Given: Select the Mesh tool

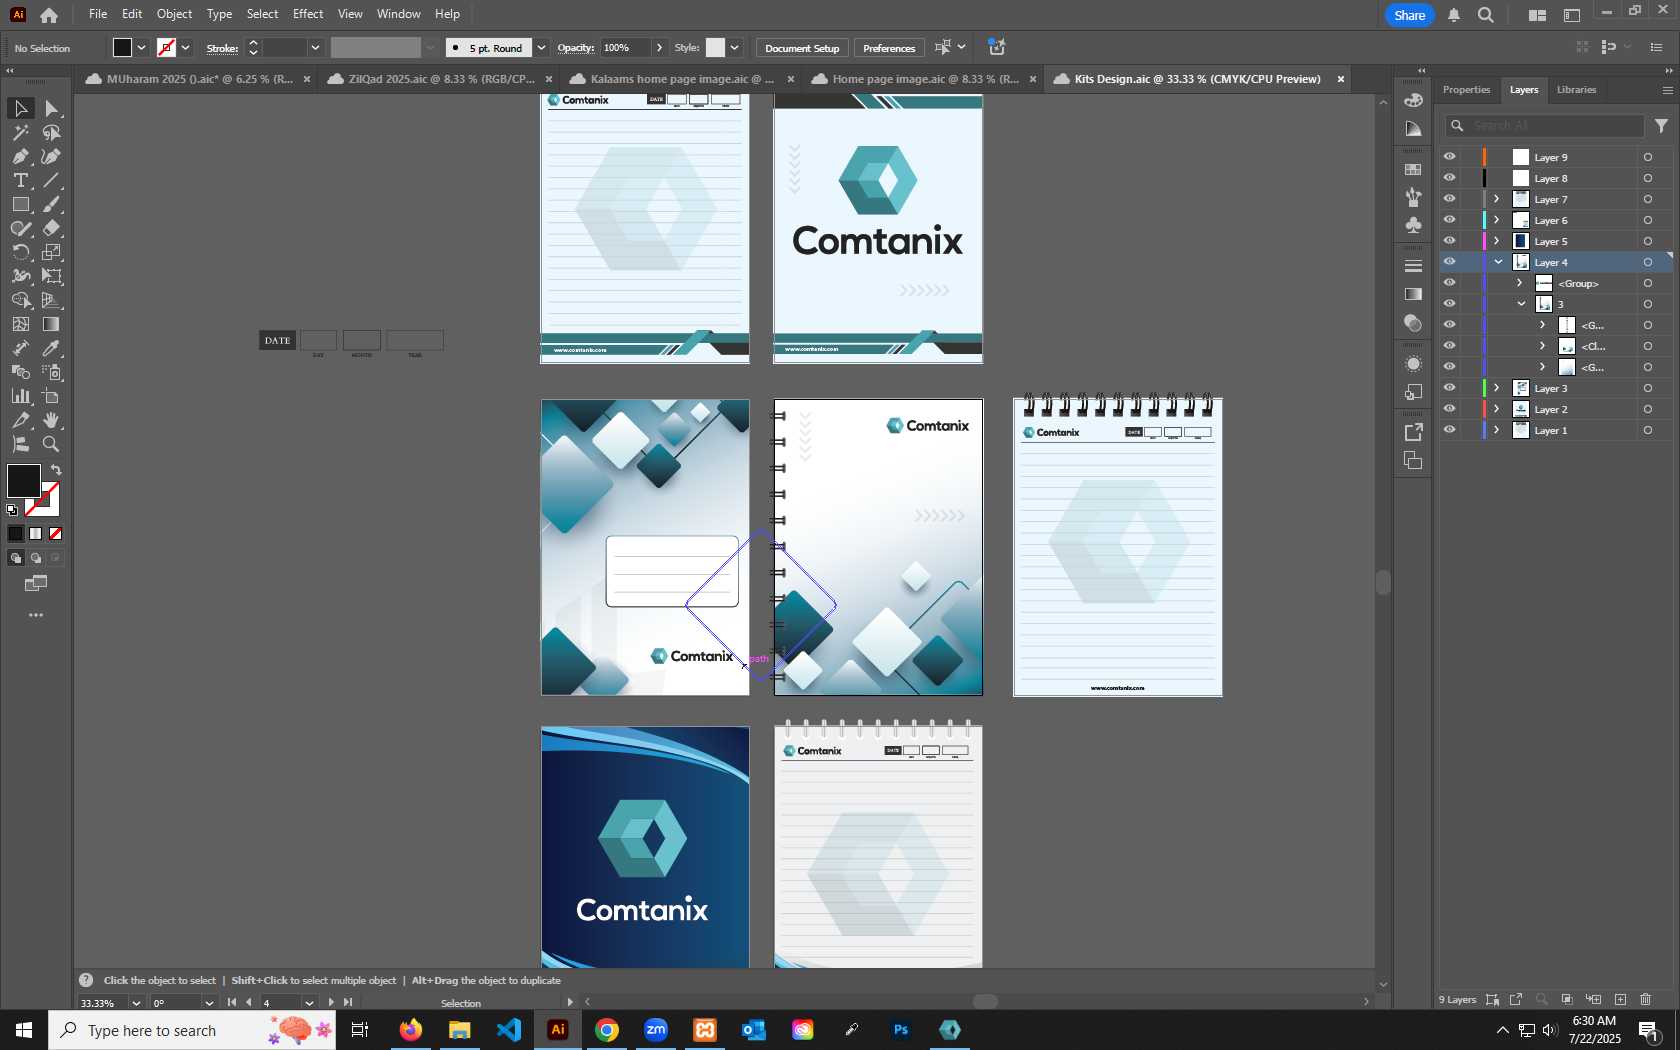Looking at the screenshot, I should click(x=20, y=324).
